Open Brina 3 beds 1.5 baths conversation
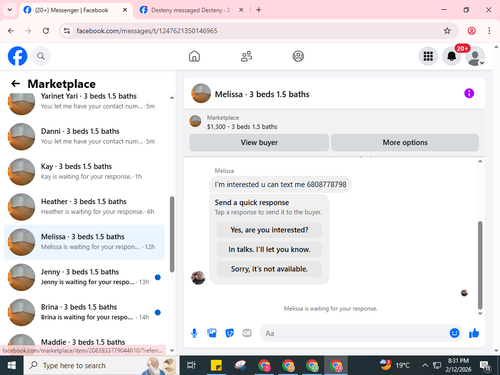The image size is (500, 375). coord(84,312)
